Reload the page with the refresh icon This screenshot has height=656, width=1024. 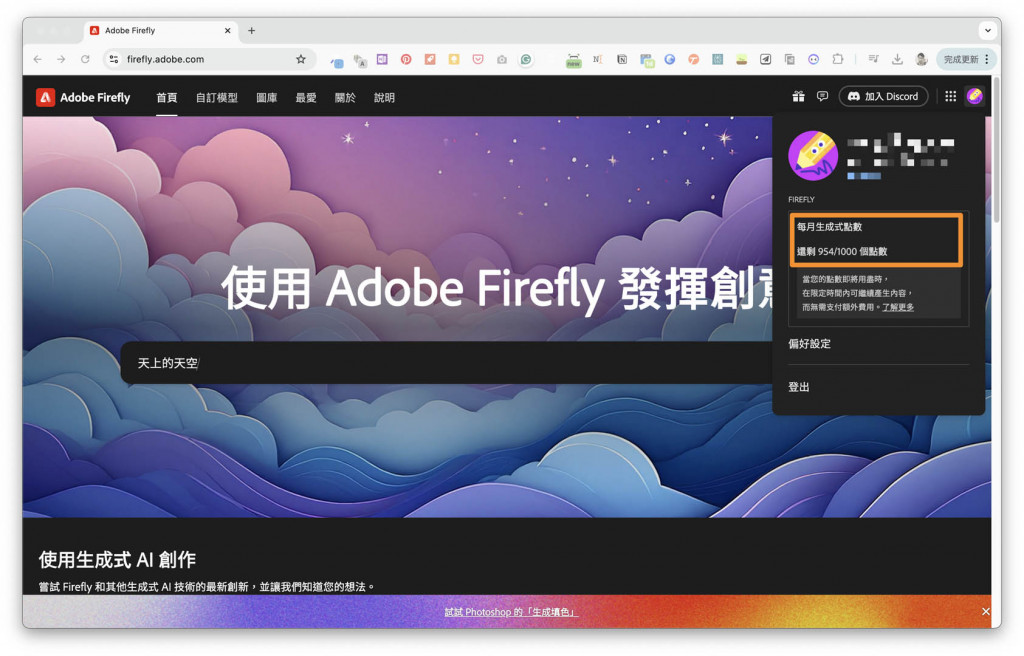(85, 59)
